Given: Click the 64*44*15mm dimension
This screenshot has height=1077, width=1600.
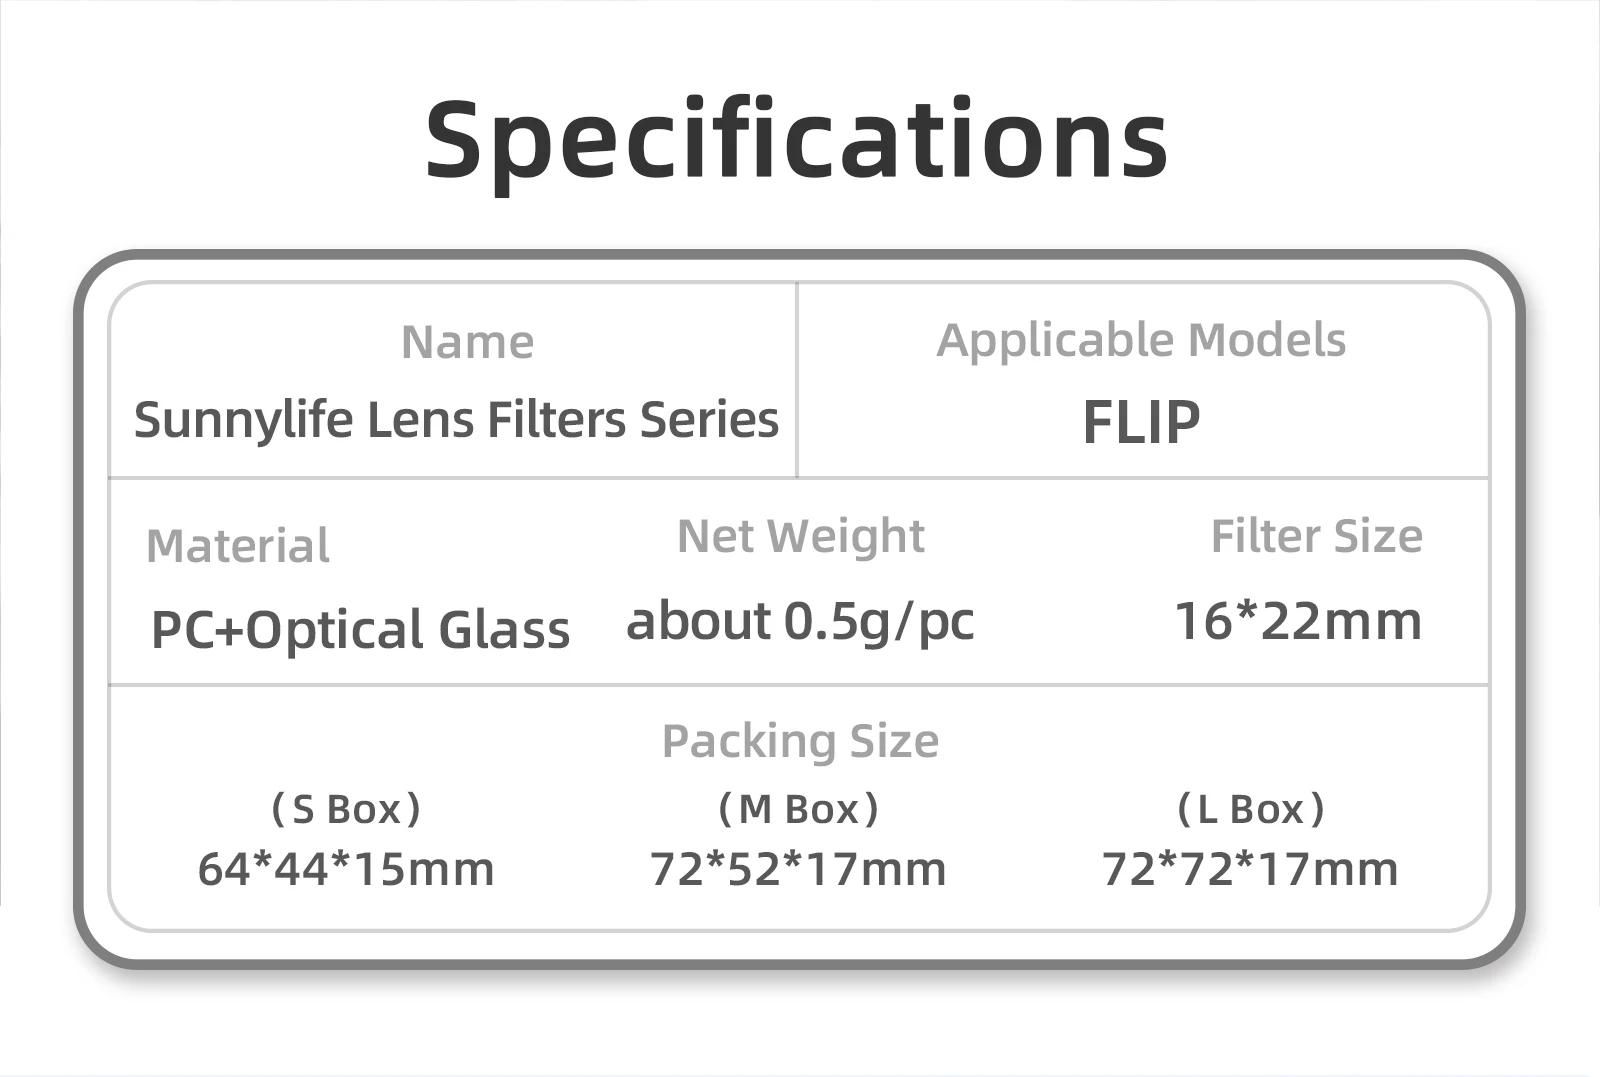Looking at the screenshot, I should [346, 869].
